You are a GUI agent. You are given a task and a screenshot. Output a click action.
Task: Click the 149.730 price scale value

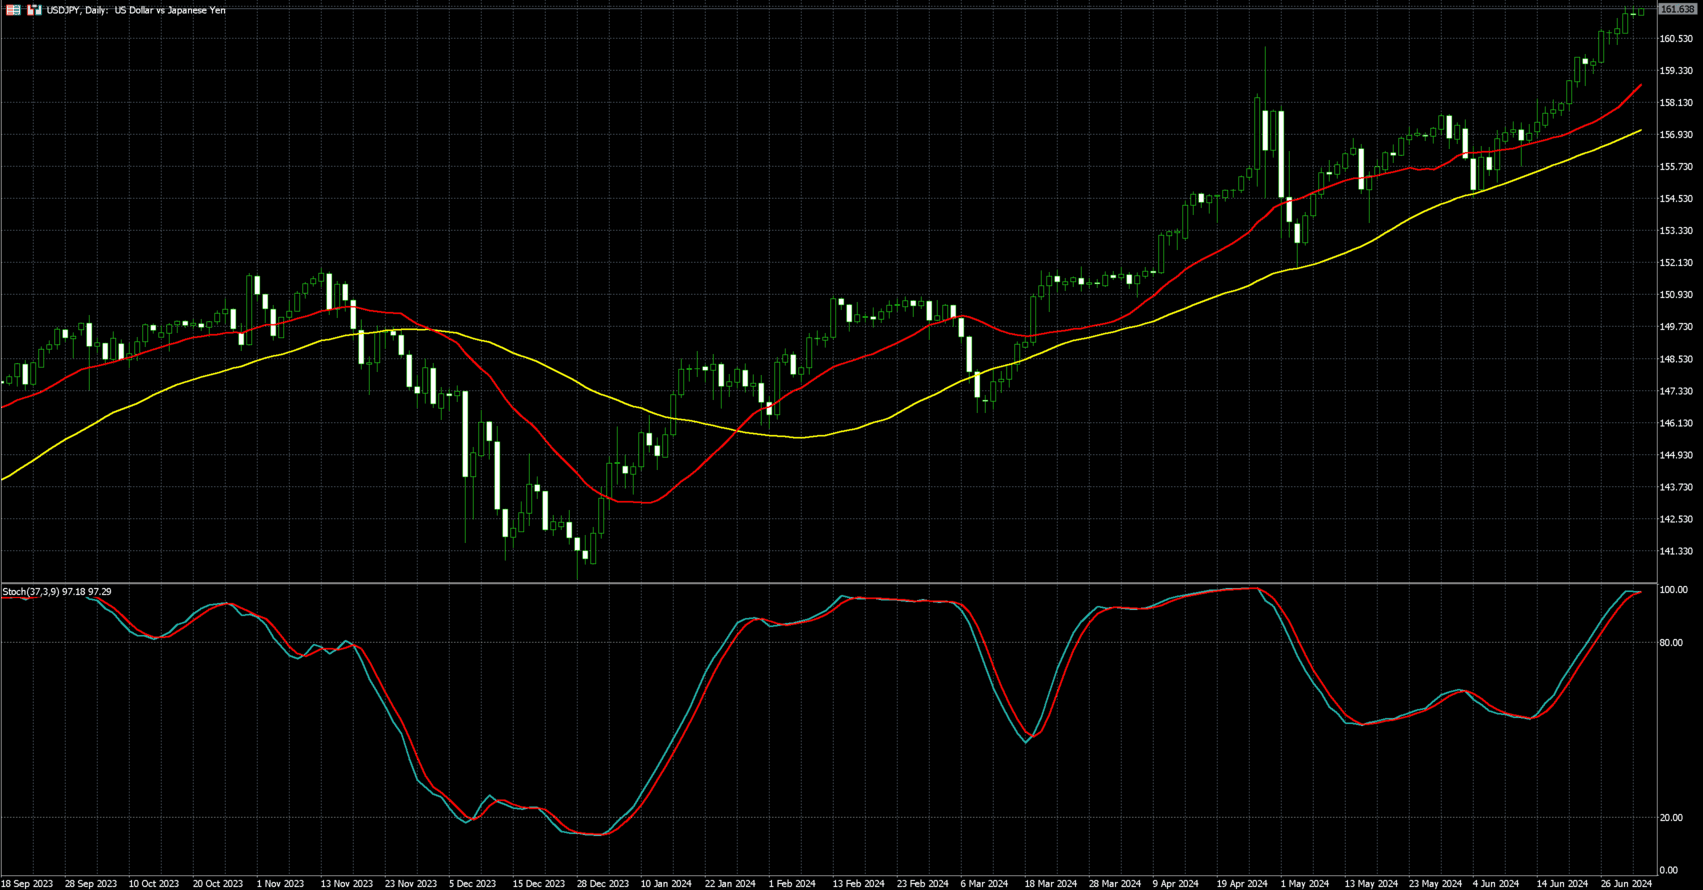click(x=1675, y=327)
